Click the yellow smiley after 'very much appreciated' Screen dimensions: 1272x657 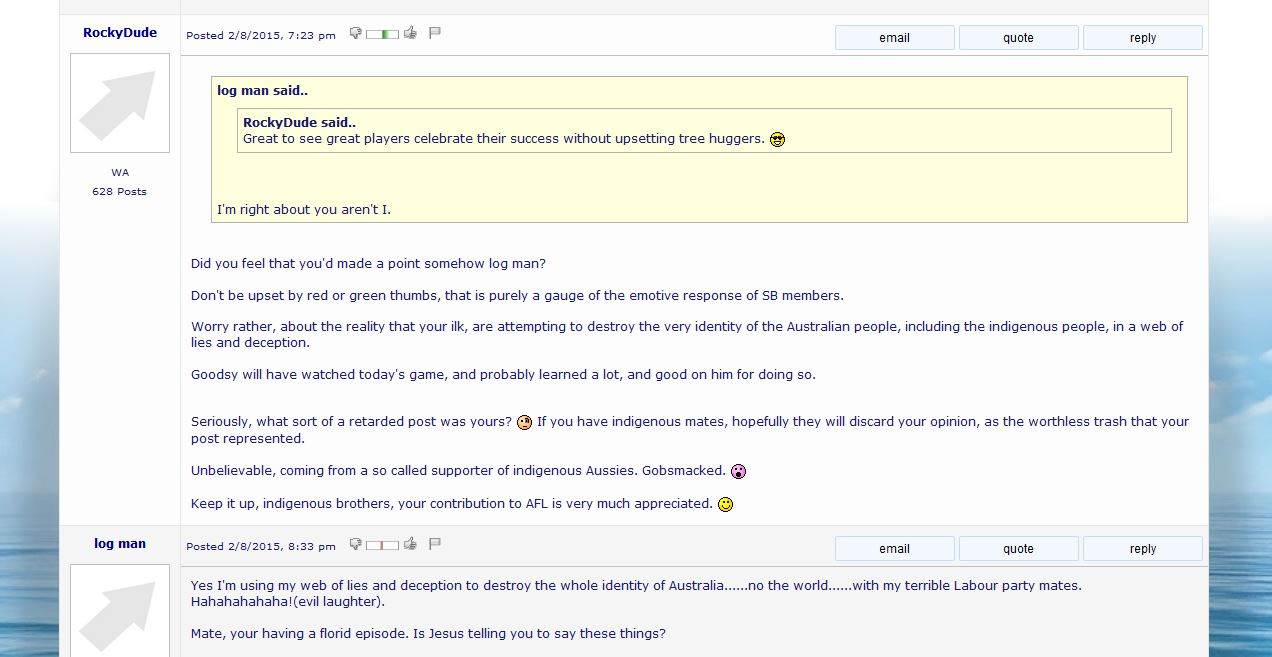726,504
